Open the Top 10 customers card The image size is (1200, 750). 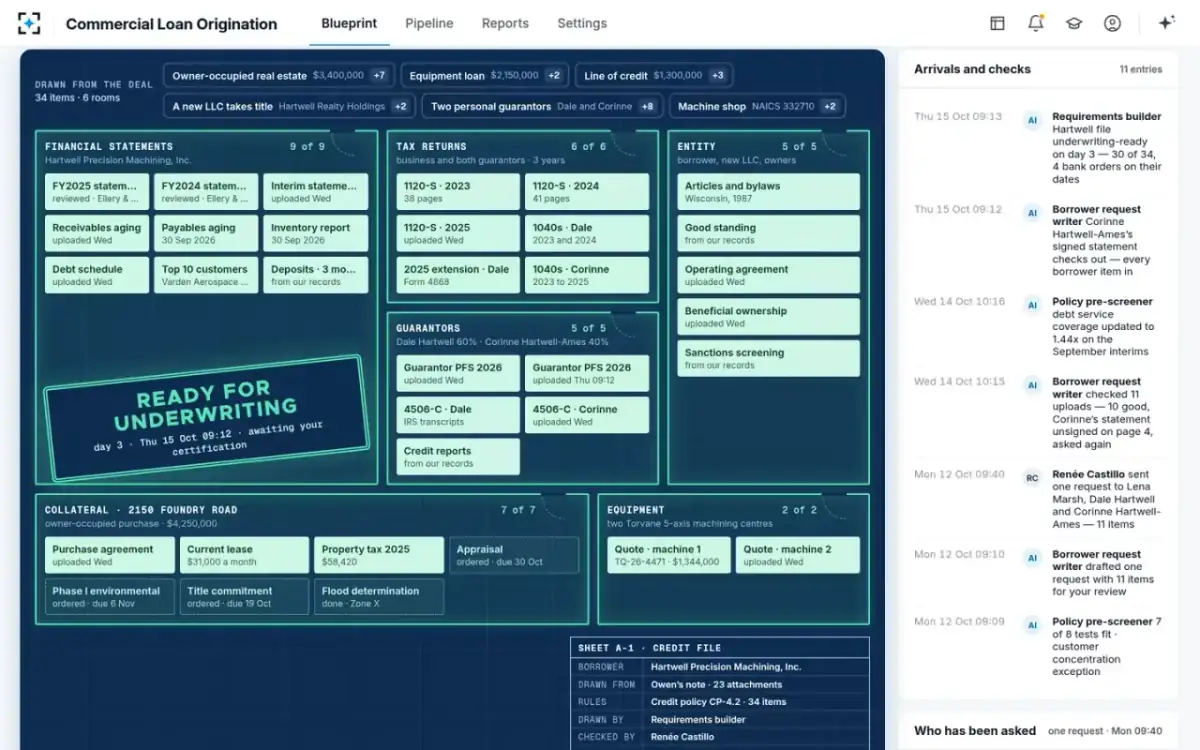[x=206, y=275]
